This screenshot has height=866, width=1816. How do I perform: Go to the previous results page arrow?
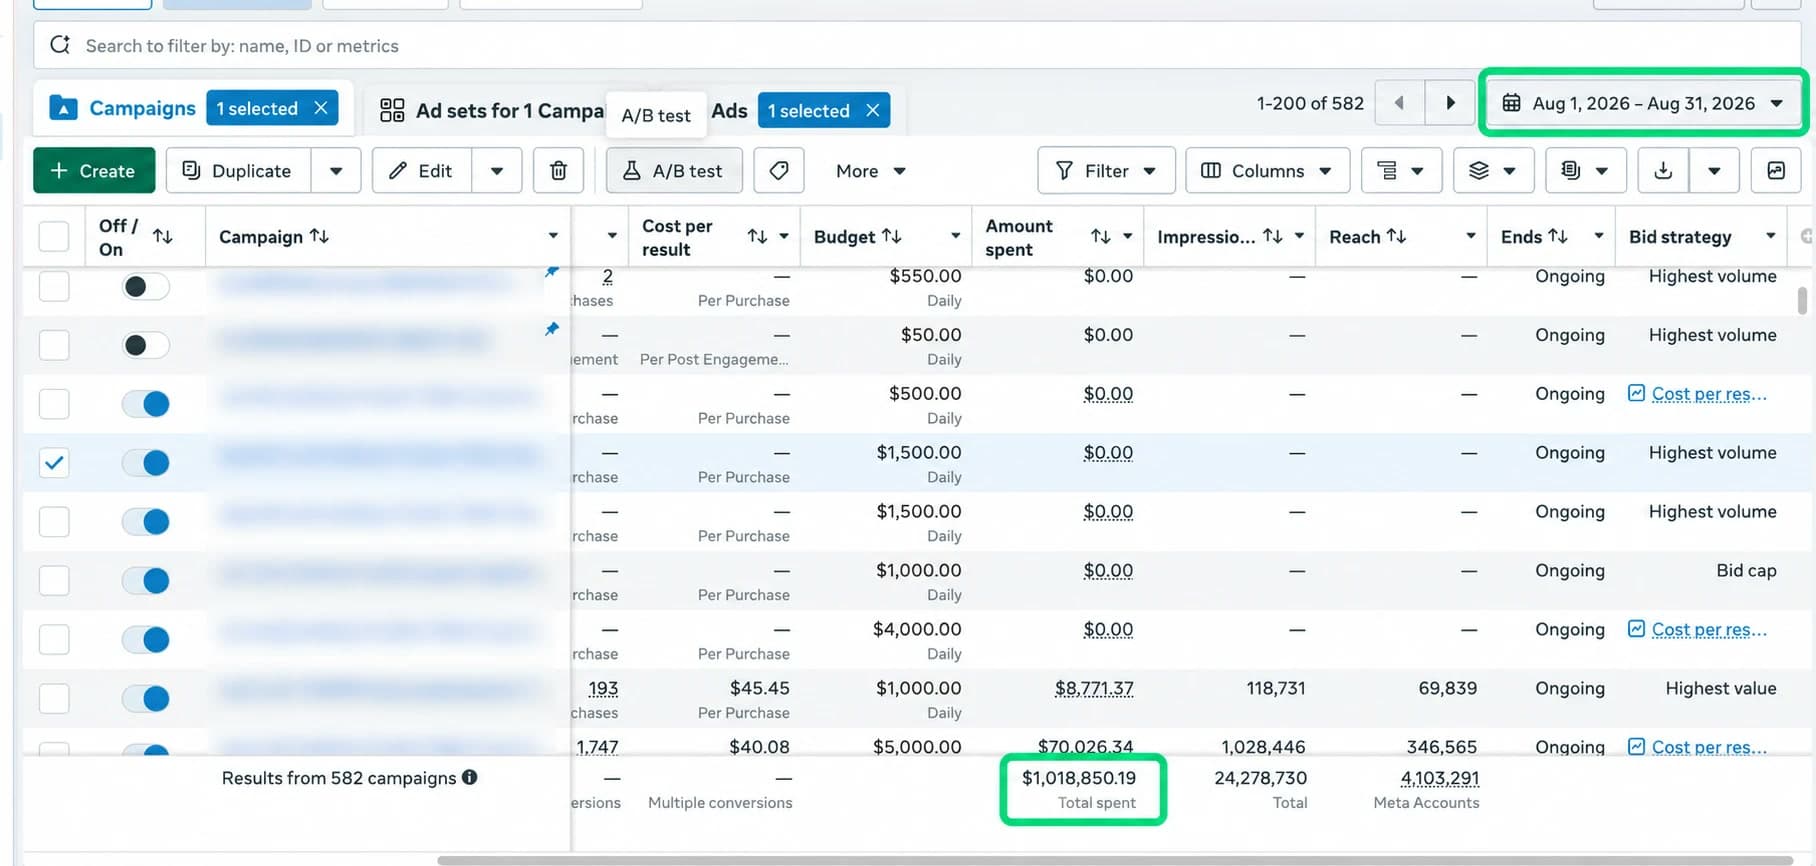[1399, 103]
